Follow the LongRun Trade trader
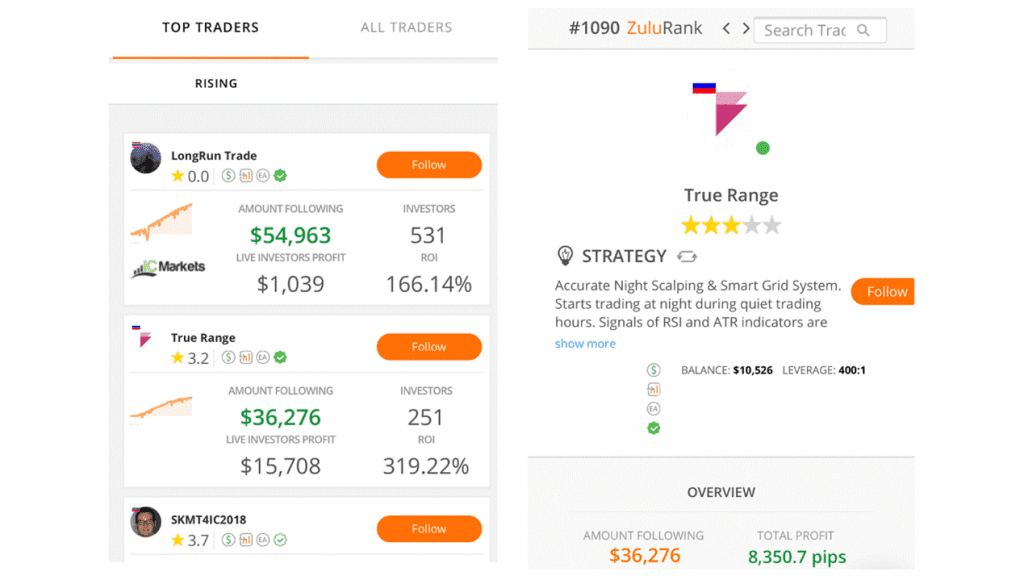This screenshot has height=576, width=1024. tap(429, 165)
